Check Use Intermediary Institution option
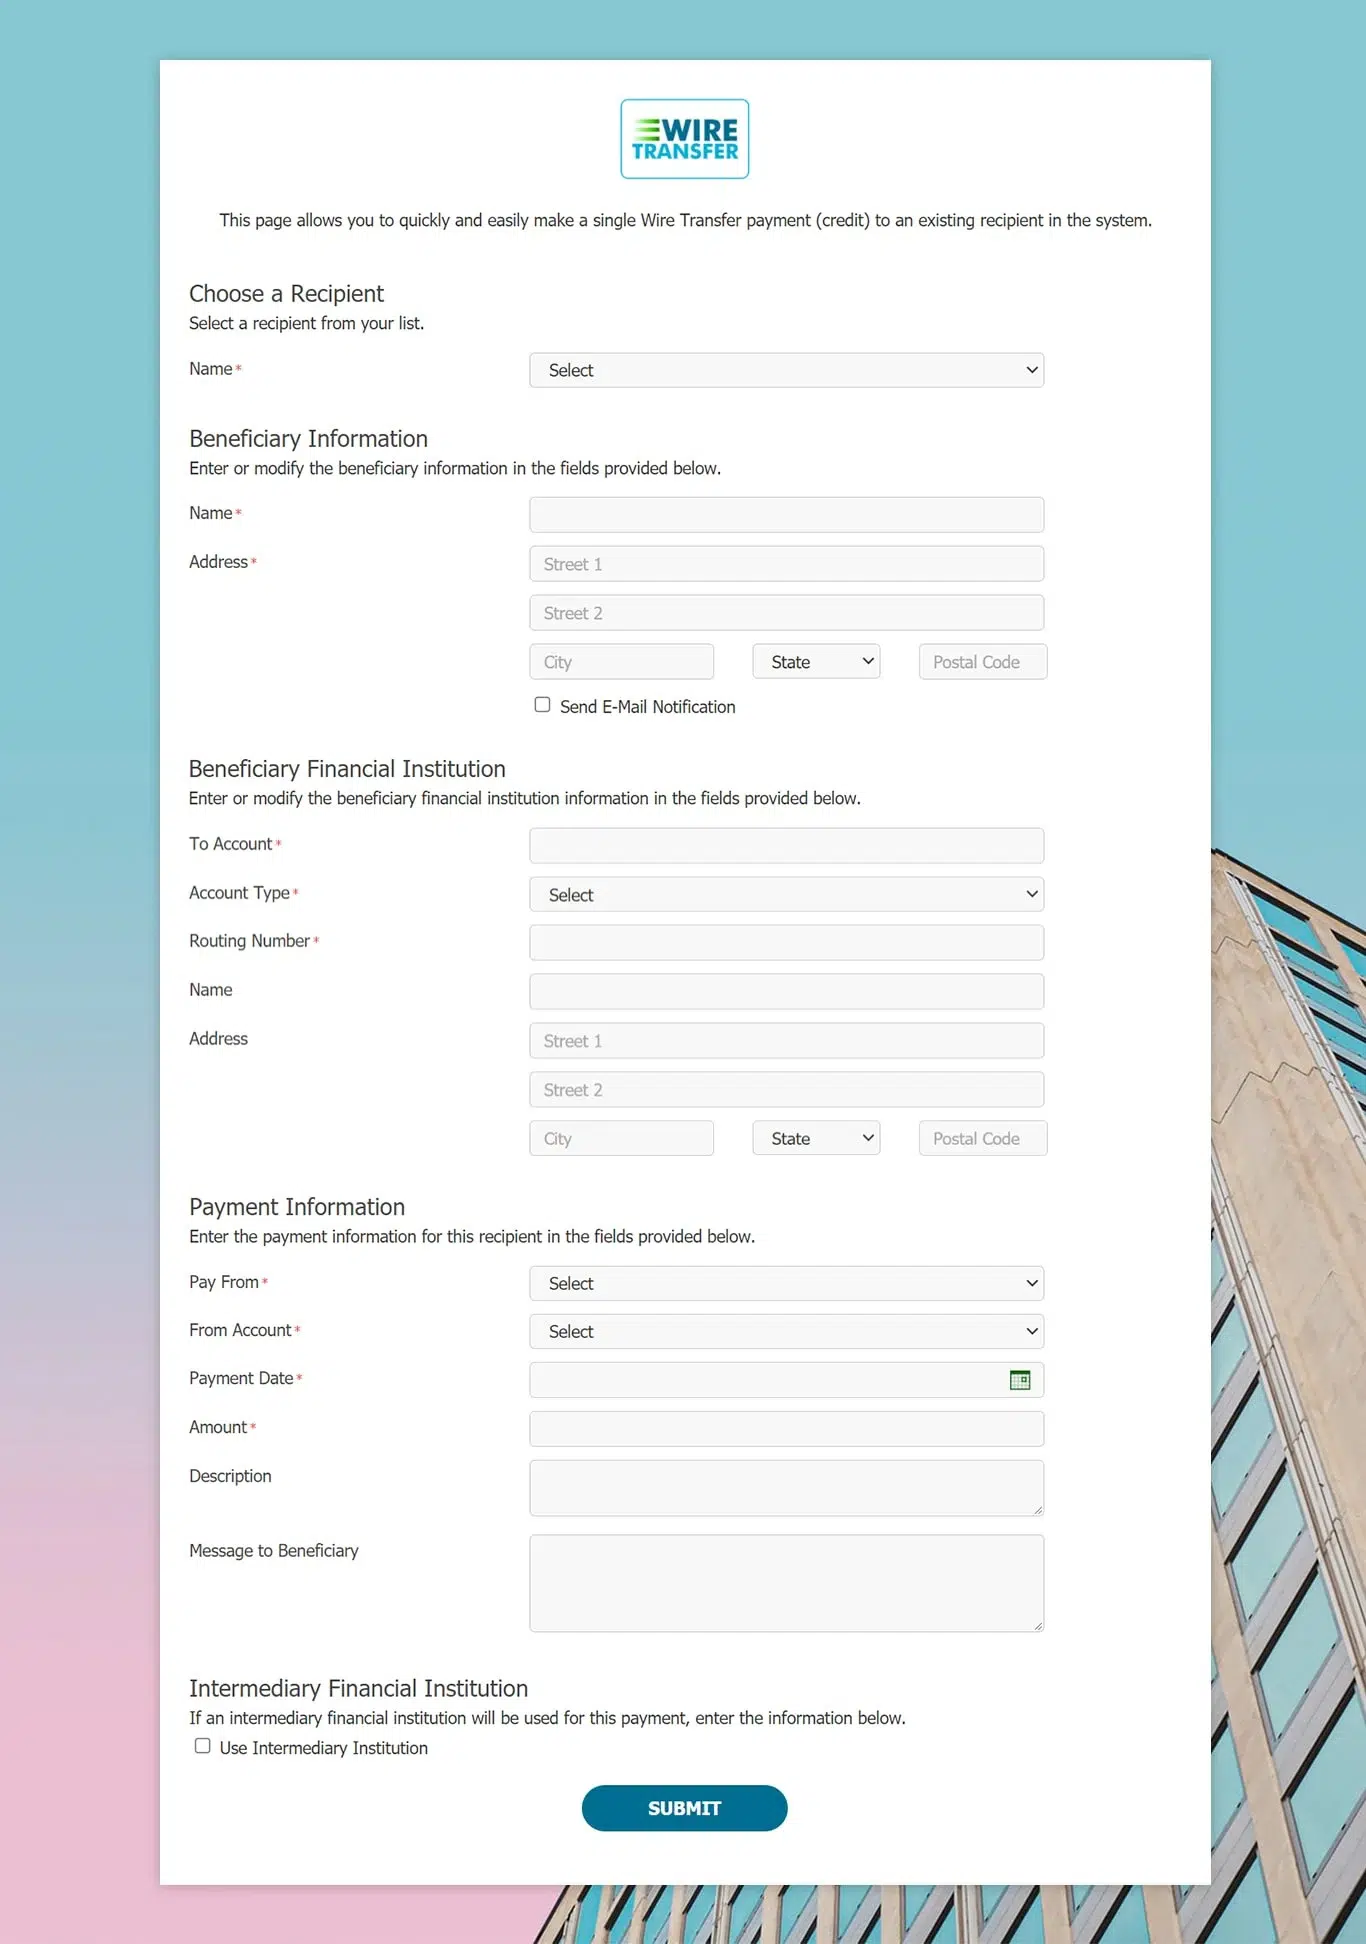This screenshot has height=1944, width=1366. [x=203, y=1746]
